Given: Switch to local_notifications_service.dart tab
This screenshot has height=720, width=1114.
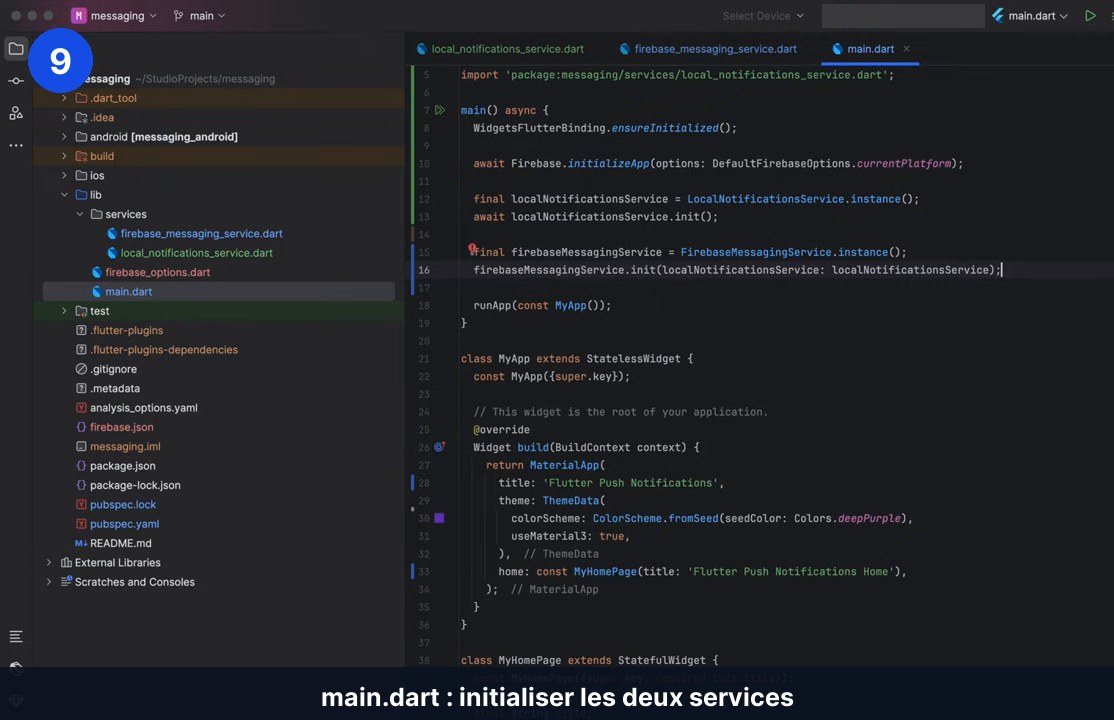Looking at the screenshot, I should coord(500,49).
